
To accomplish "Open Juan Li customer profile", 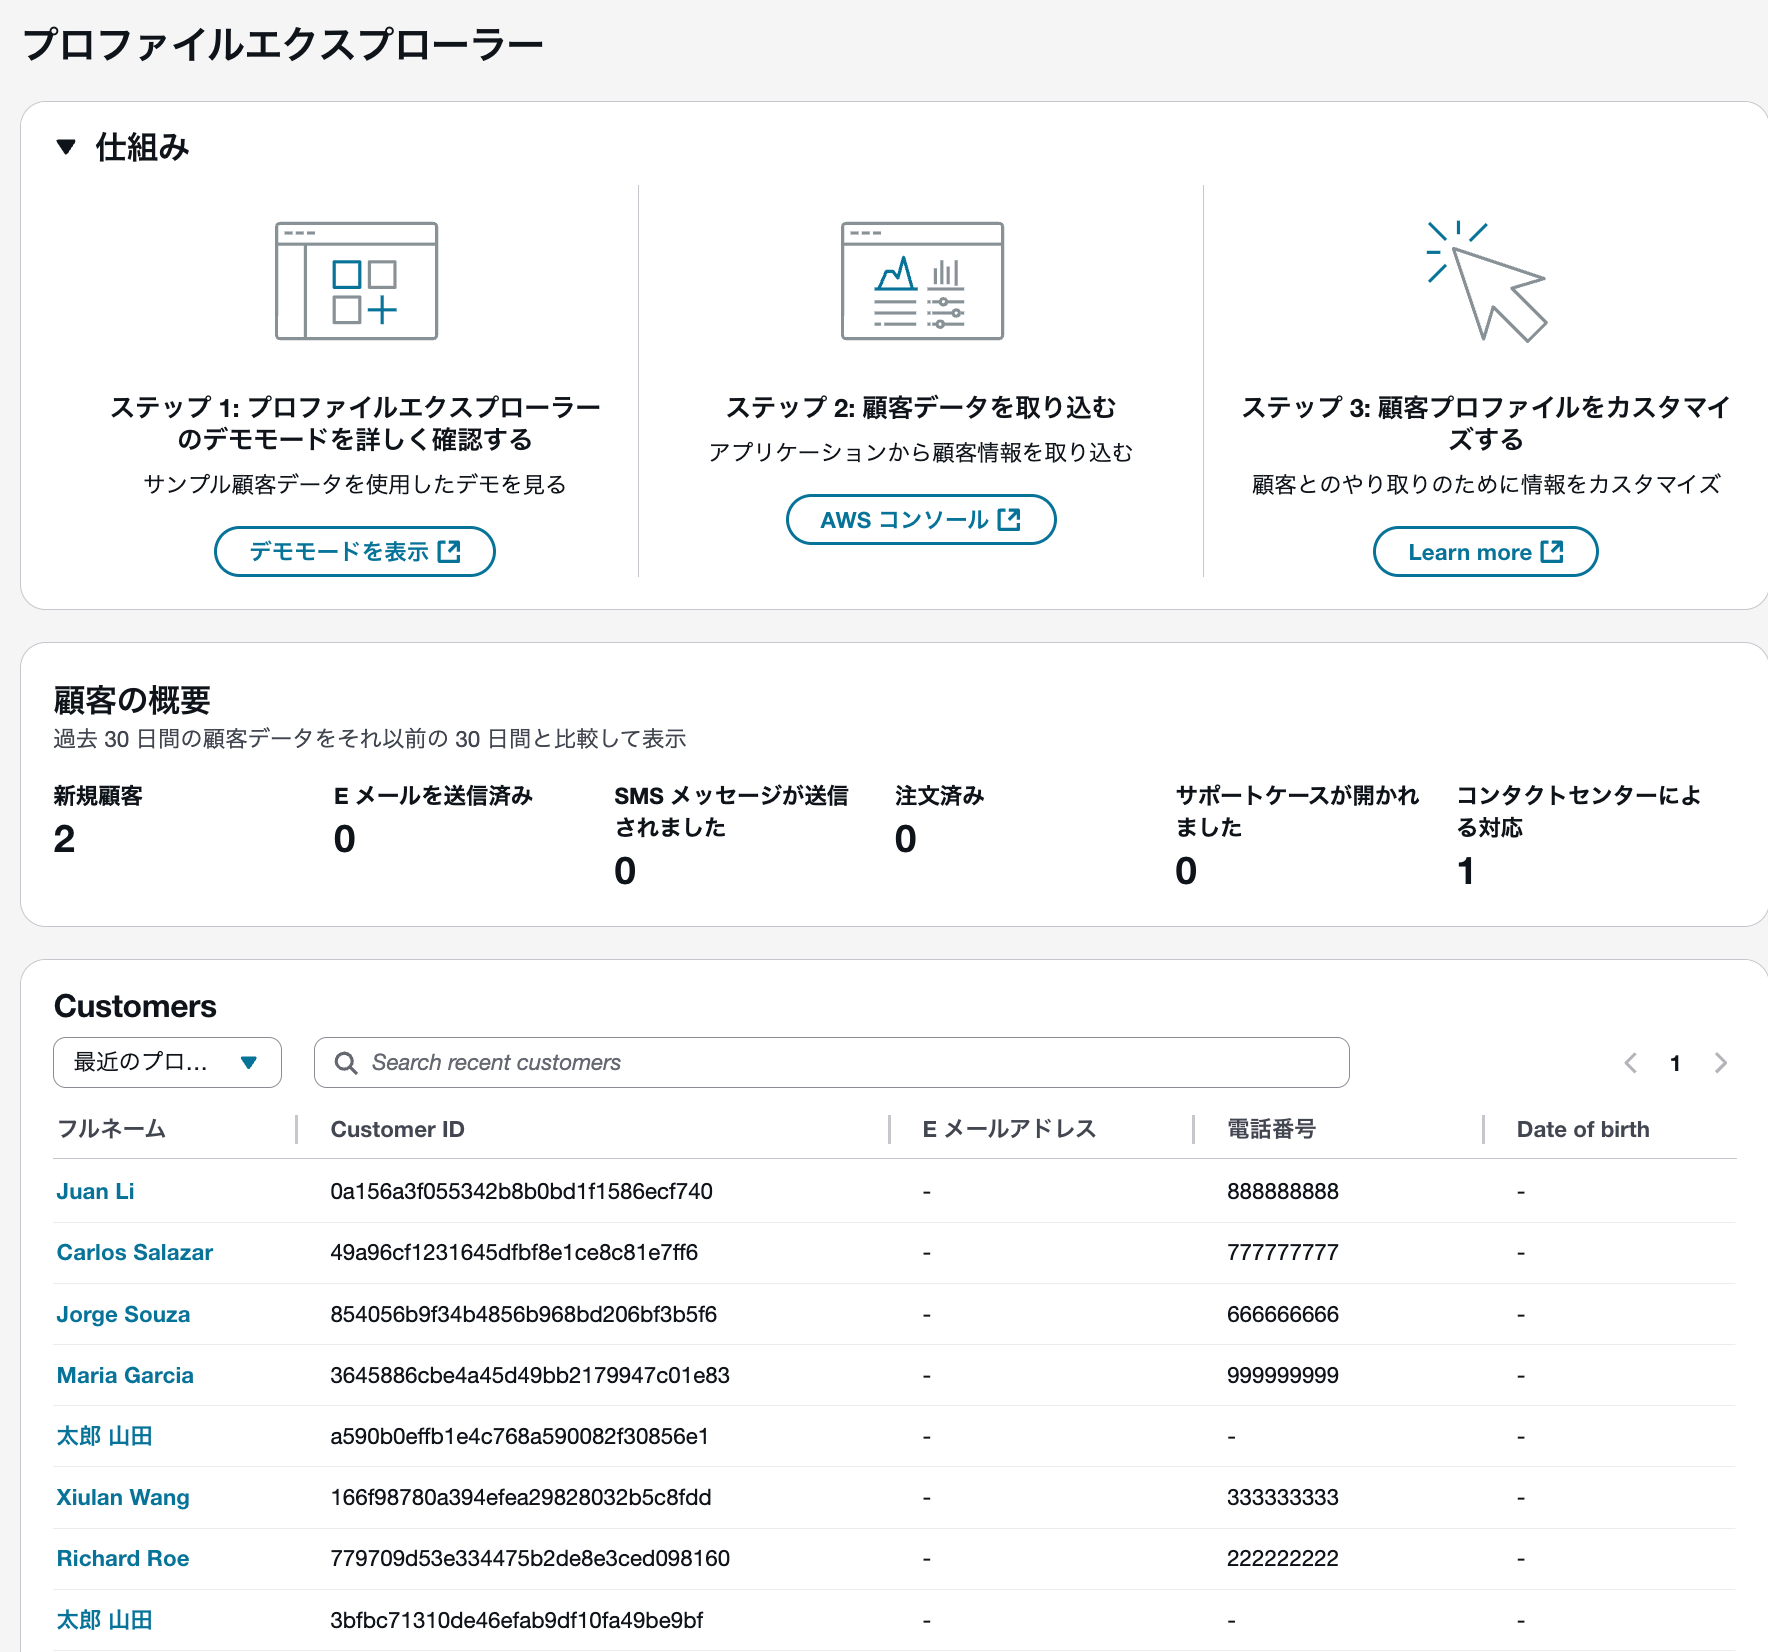I will (x=95, y=1191).
